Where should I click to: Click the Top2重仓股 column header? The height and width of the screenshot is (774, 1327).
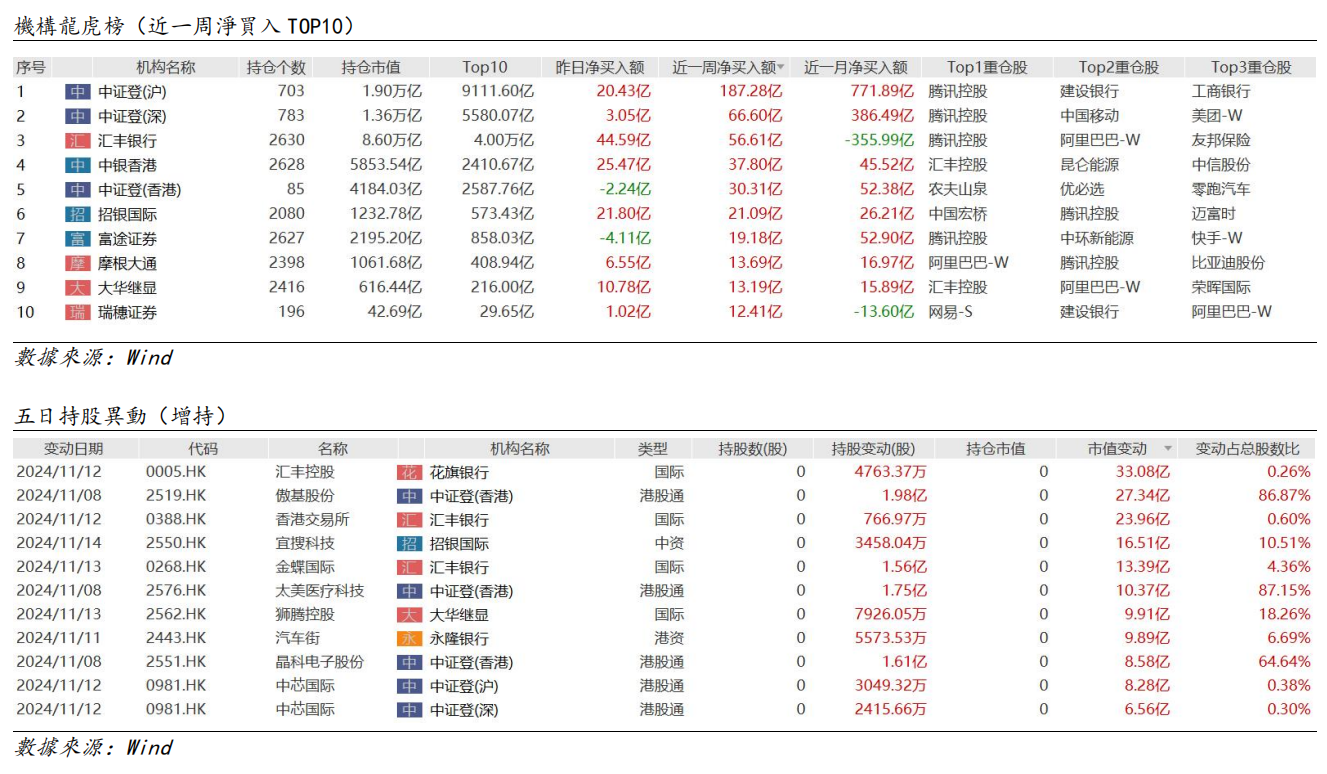[x=1119, y=67]
